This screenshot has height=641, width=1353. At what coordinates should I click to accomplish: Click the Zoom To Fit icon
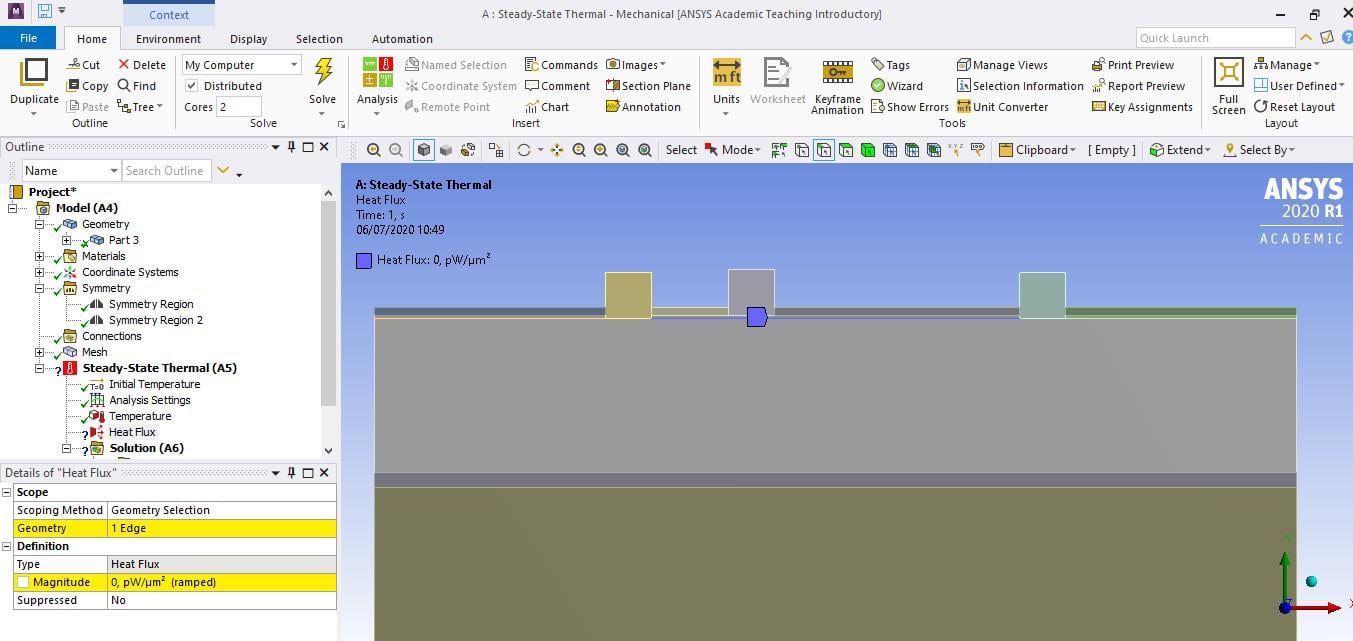click(x=623, y=150)
